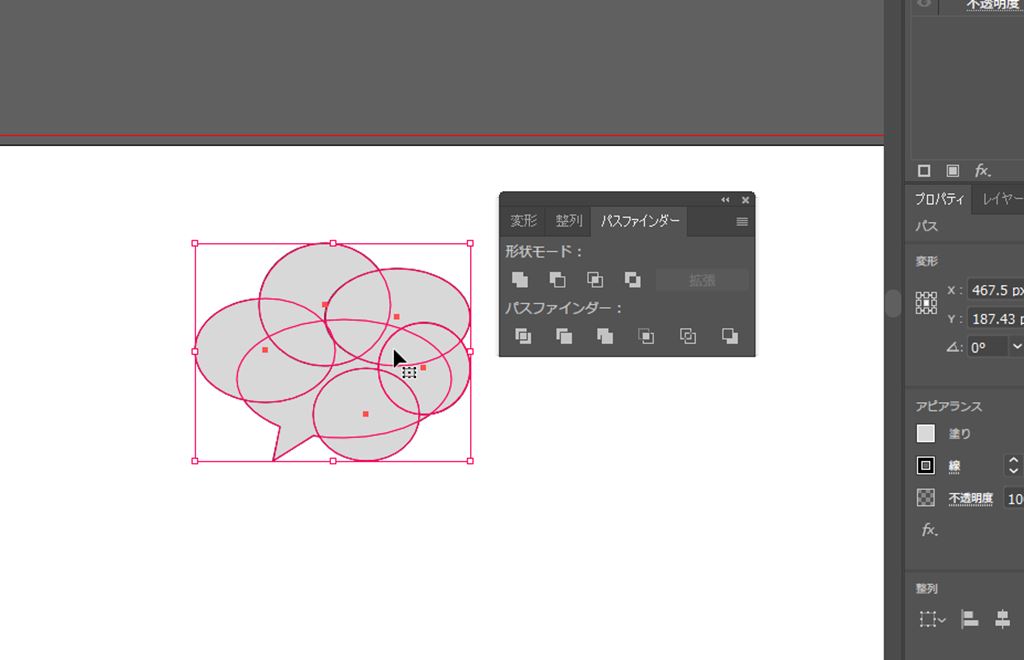The height and width of the screenshot is (660, 1024).
Task: Apply Minus Back pathfinder
Action: tap(730, 336)
